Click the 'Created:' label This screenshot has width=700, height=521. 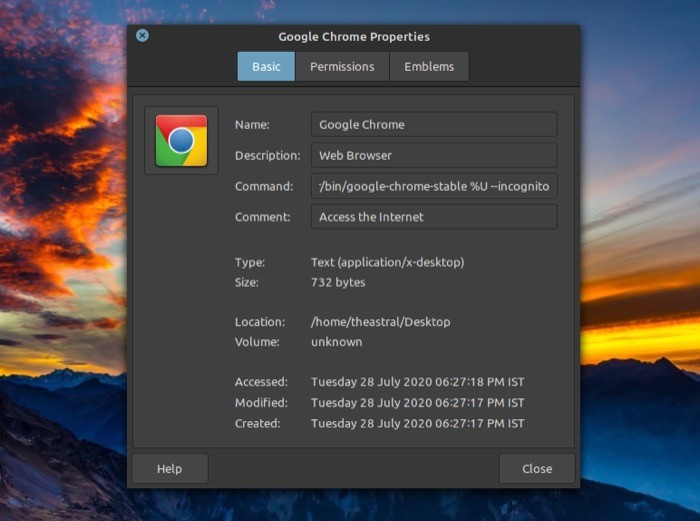pyautogui.click(x=258, y=423)
